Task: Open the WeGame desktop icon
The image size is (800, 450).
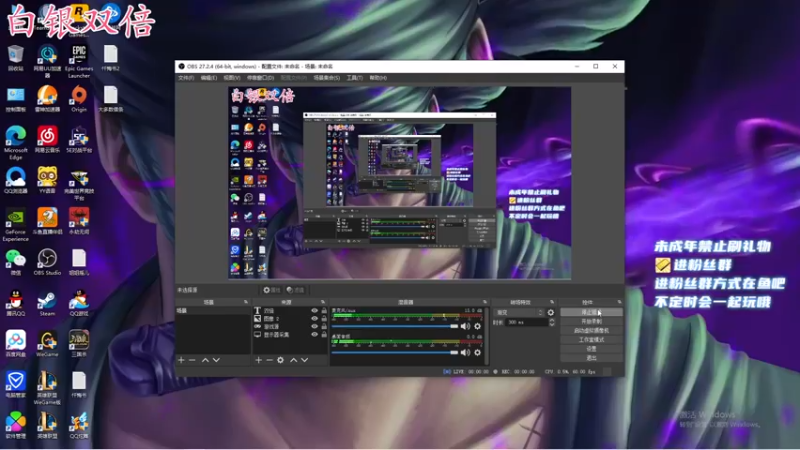Action: point(47,344)
